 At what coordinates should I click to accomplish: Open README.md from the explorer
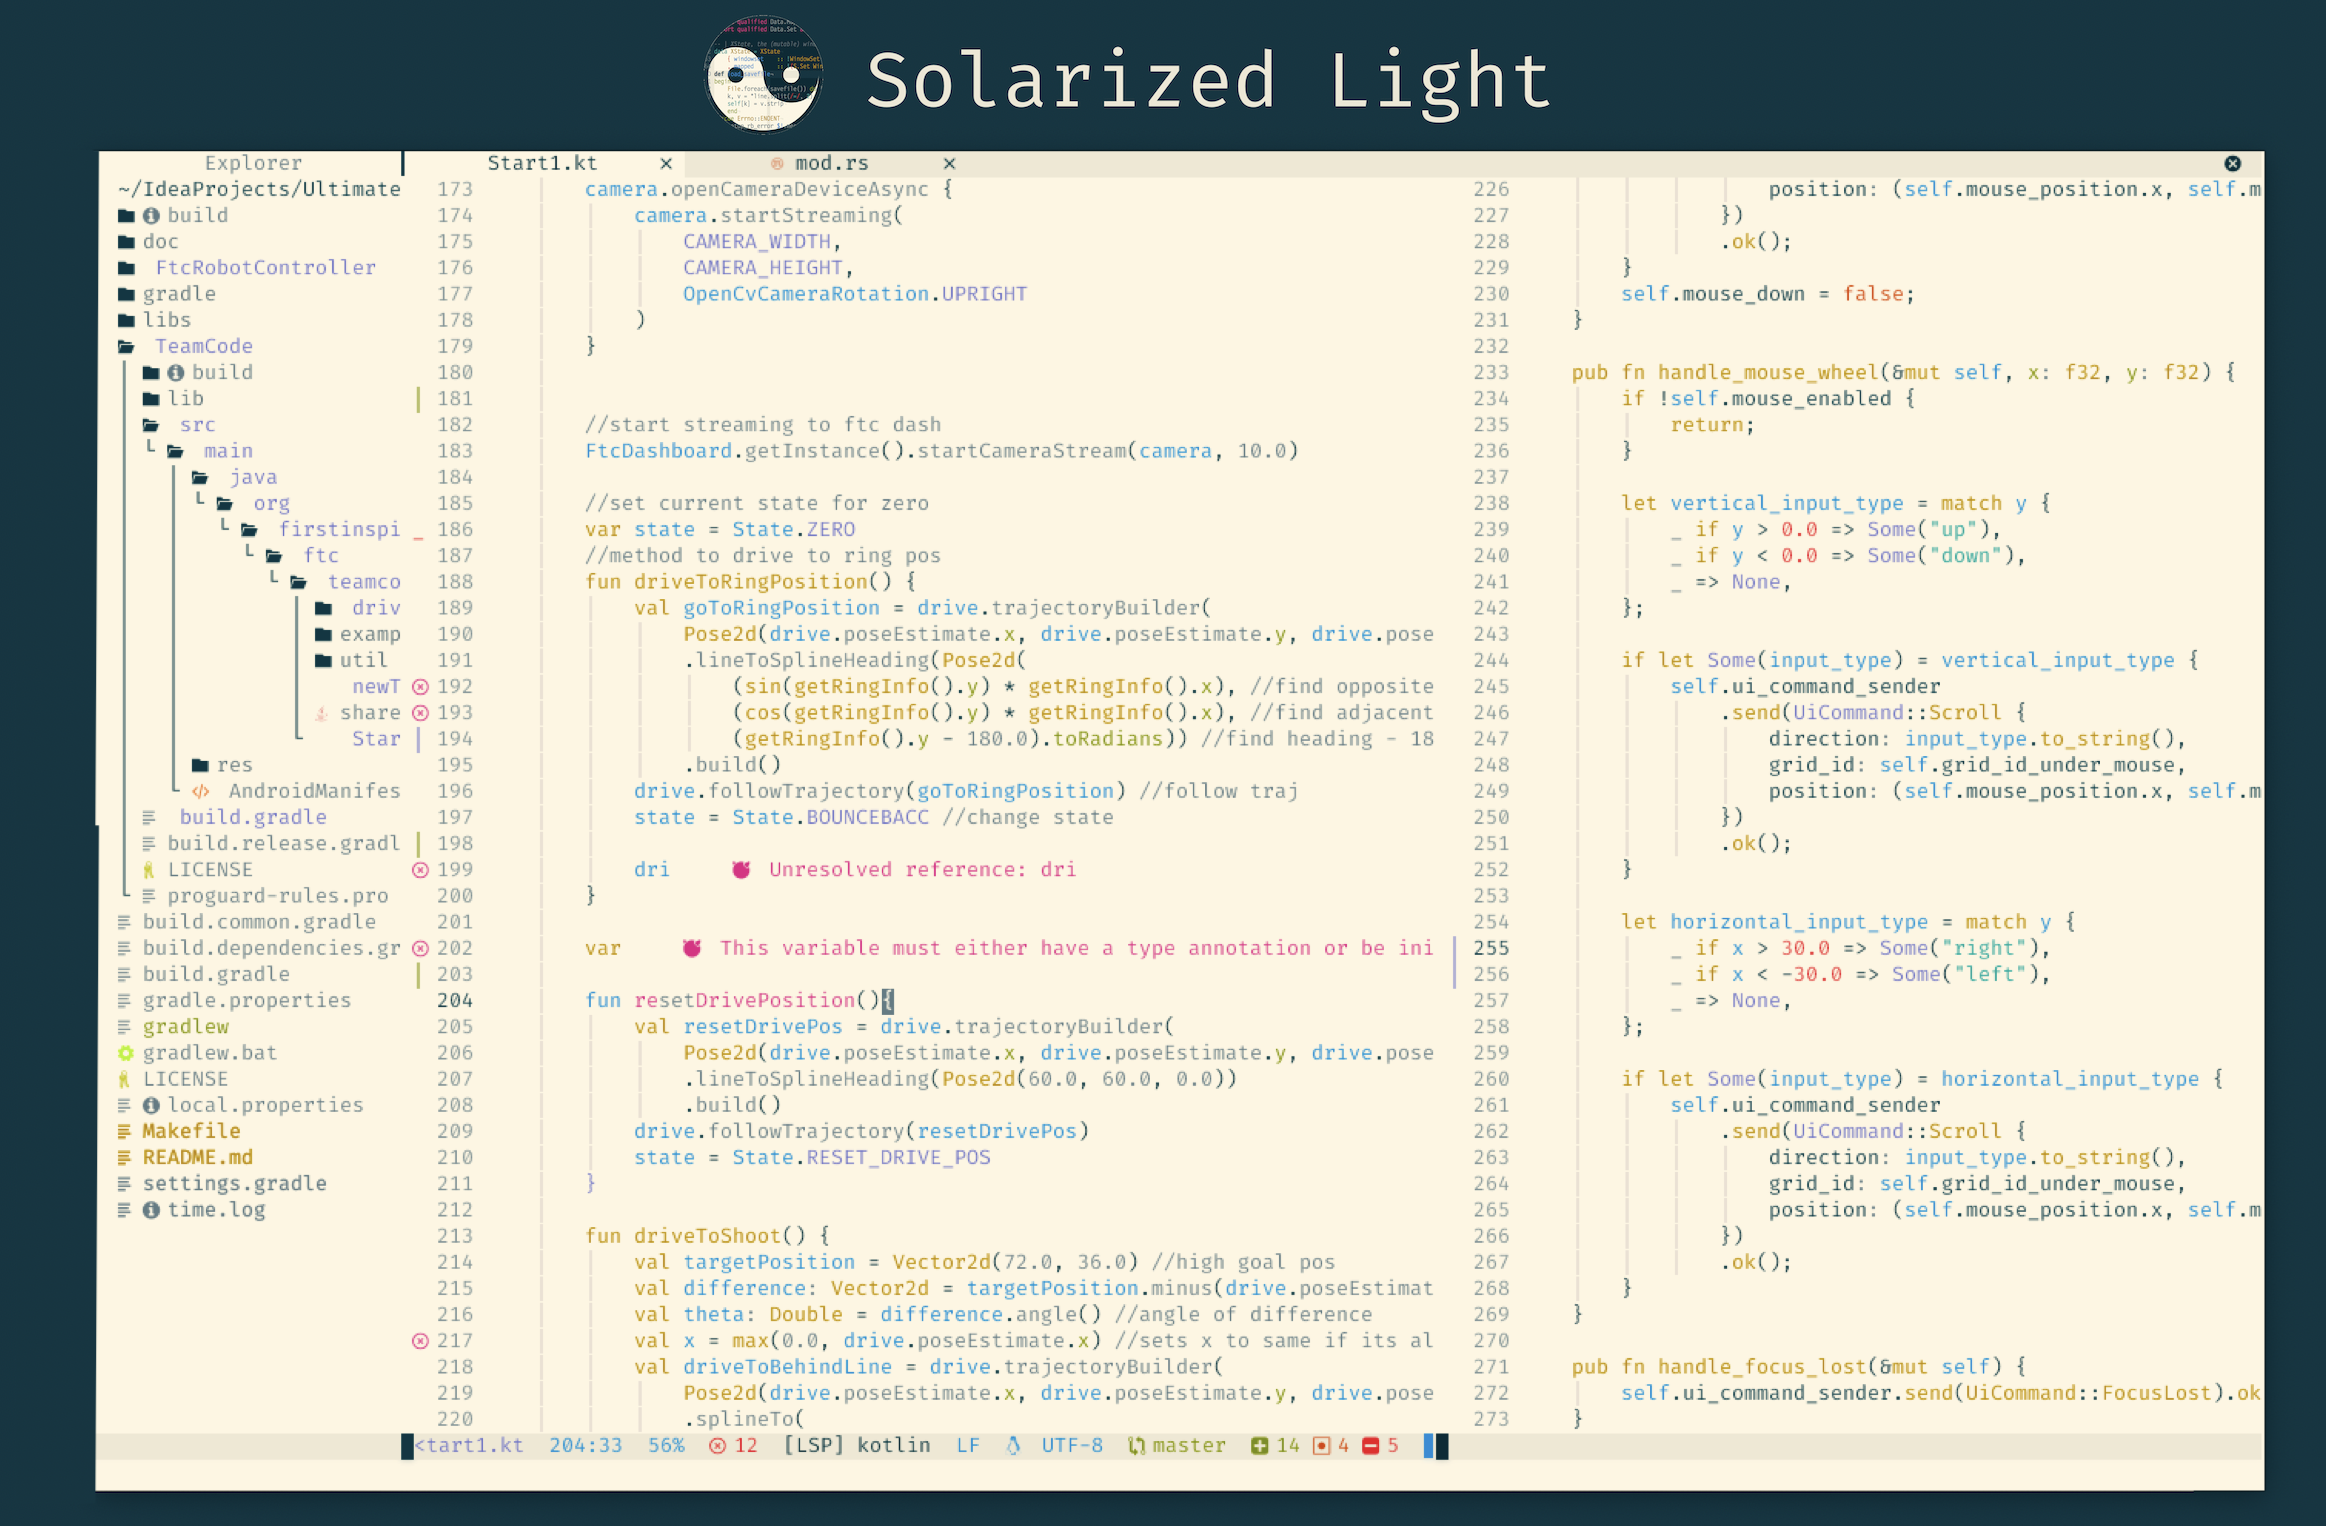pyautogui.click(x=197, y=1157)
